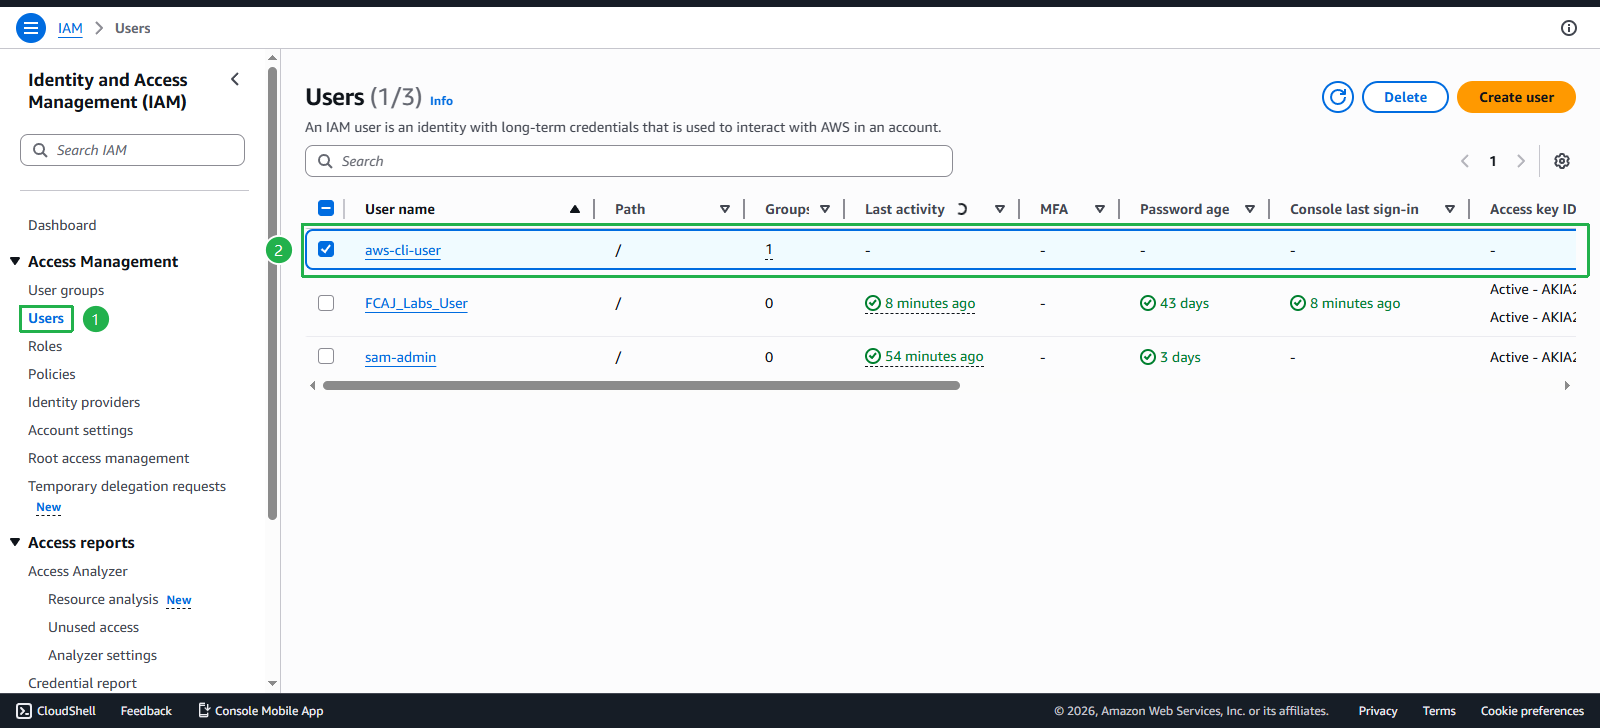Open Unused access page
The height and width of the screenshot is (728, 1600).
(x=94, y=627)
